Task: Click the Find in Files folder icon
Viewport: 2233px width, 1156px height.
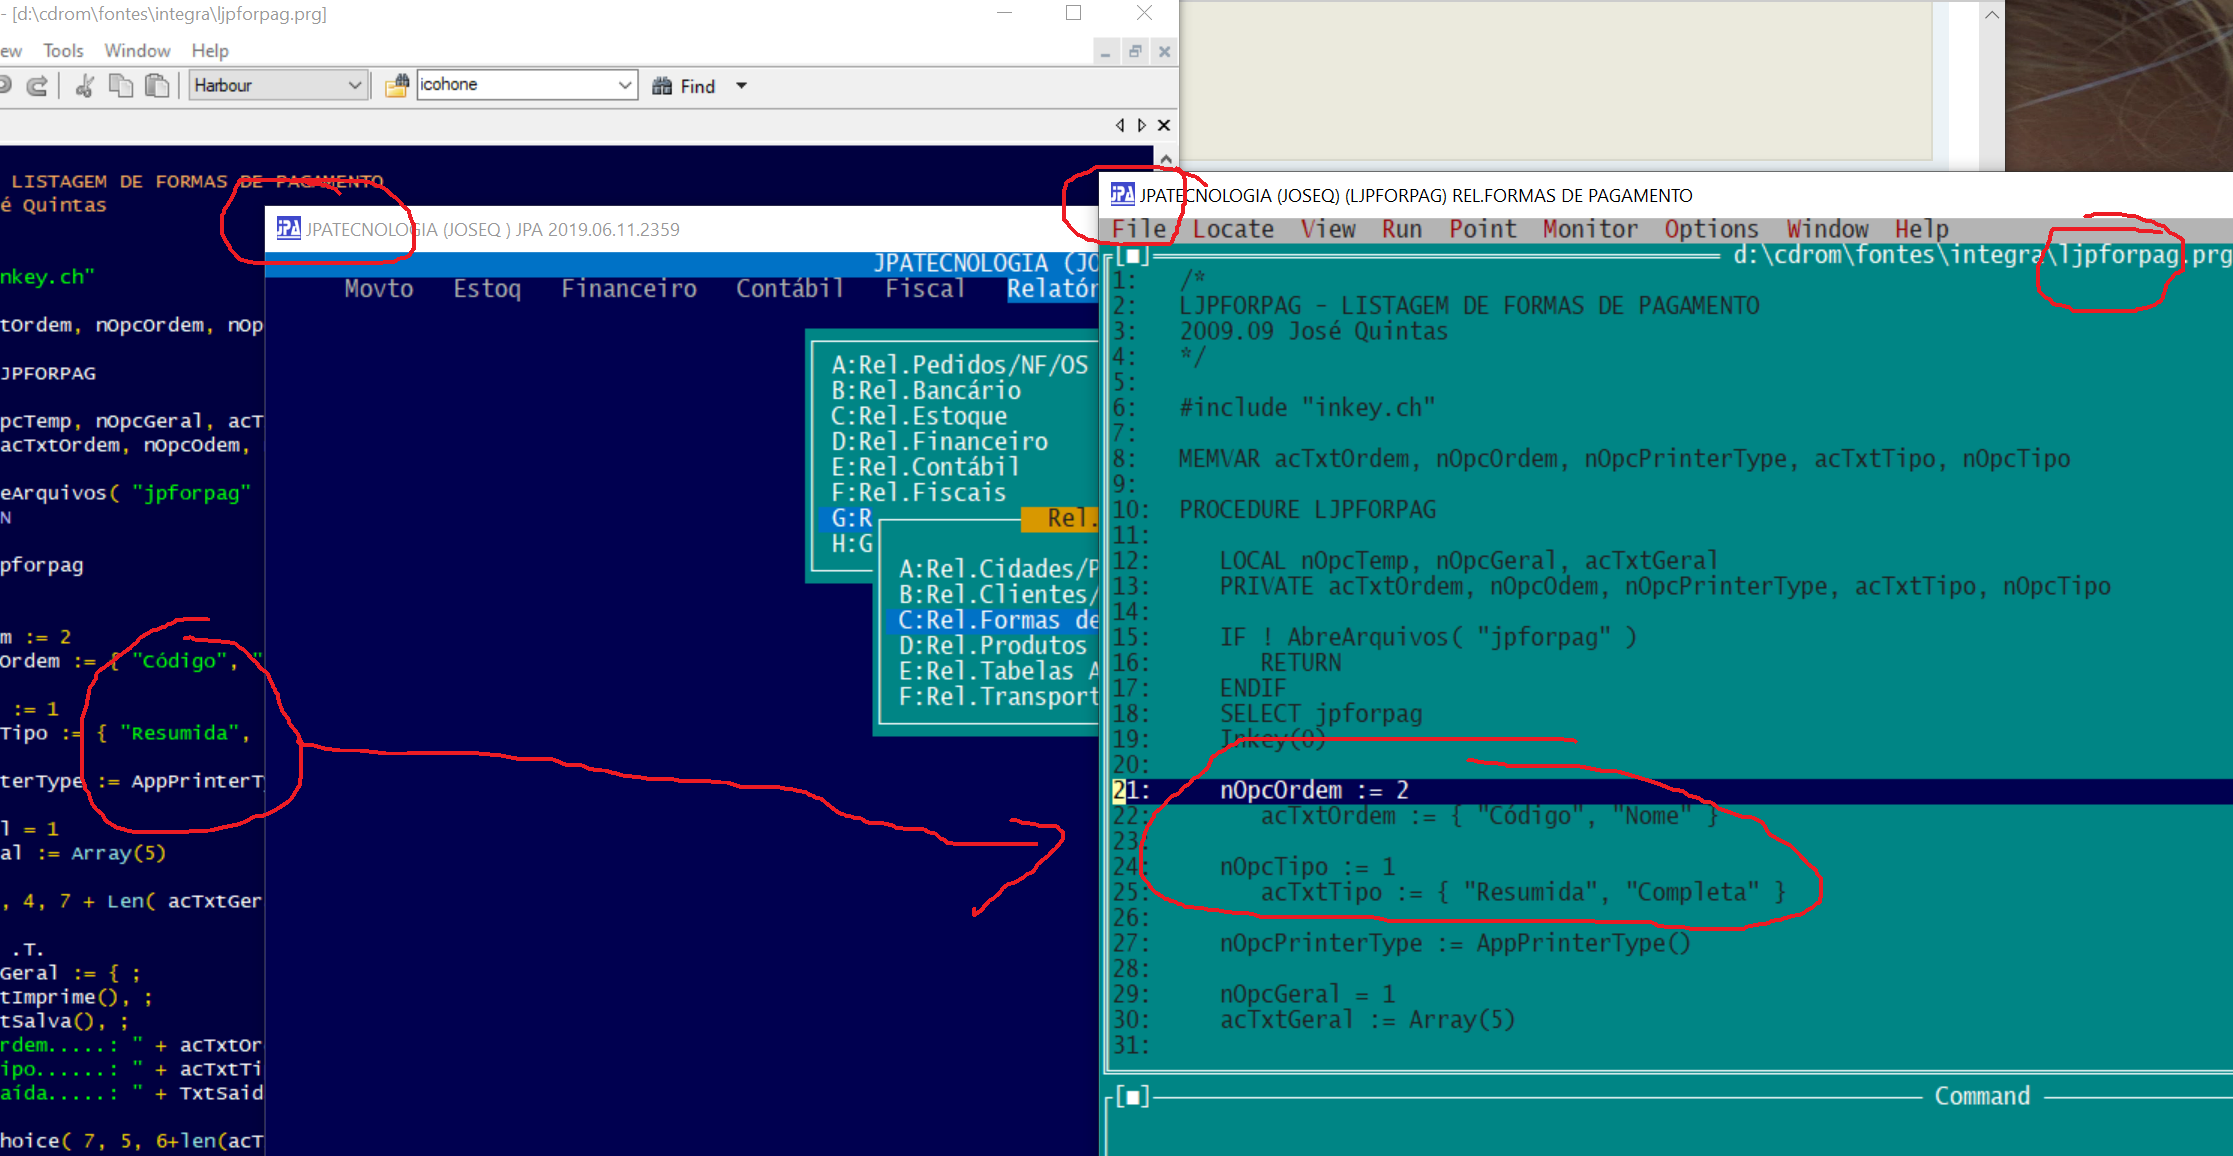Action: pos(397,86)
